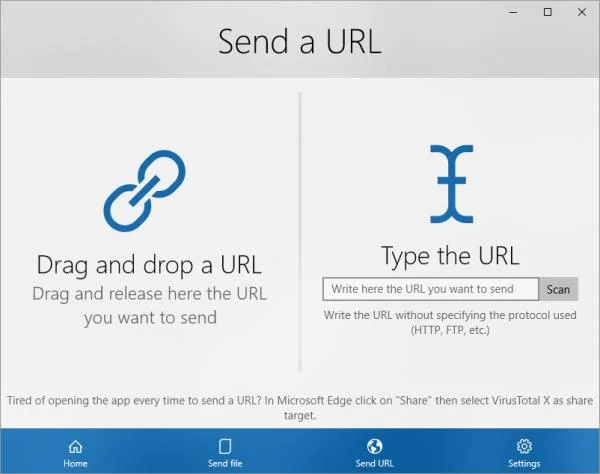Image resolution: width=600 pixels, height=474 pixels.
Task: Click the 'Send a URL' page heading
Action: pos(300,41)
